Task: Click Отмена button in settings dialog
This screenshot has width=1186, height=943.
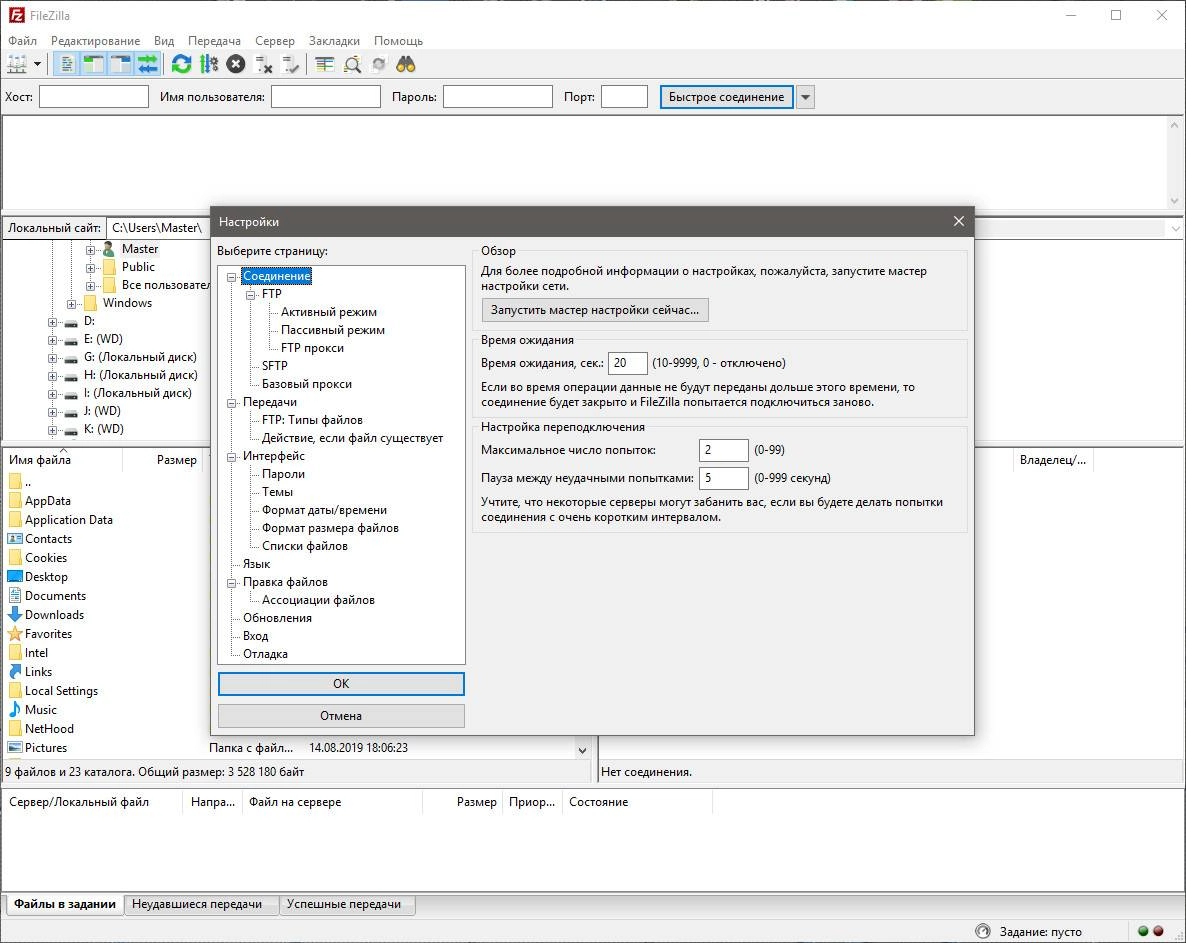Action: (x=341, y=716)
